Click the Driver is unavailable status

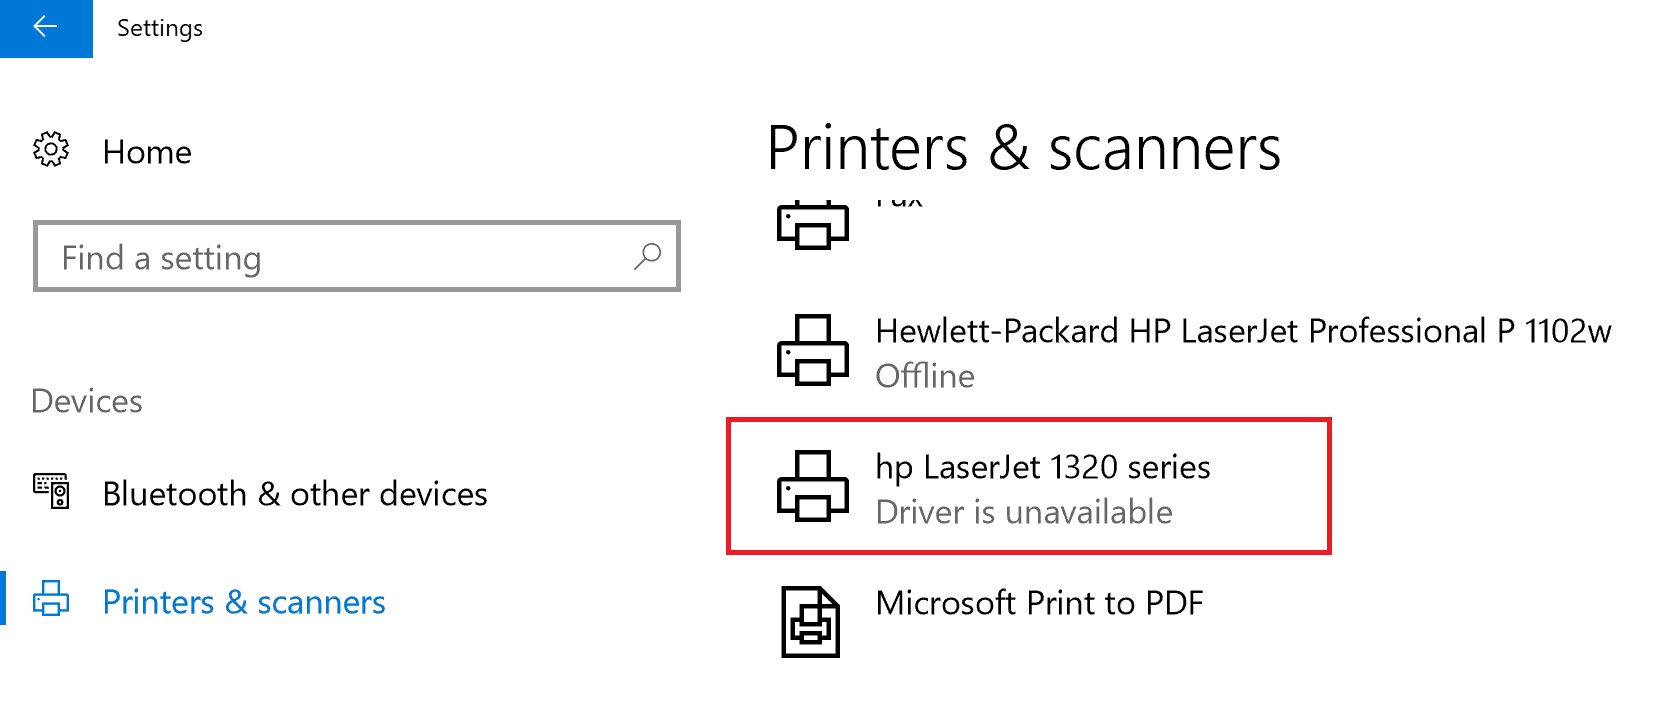pos(1024,512)
